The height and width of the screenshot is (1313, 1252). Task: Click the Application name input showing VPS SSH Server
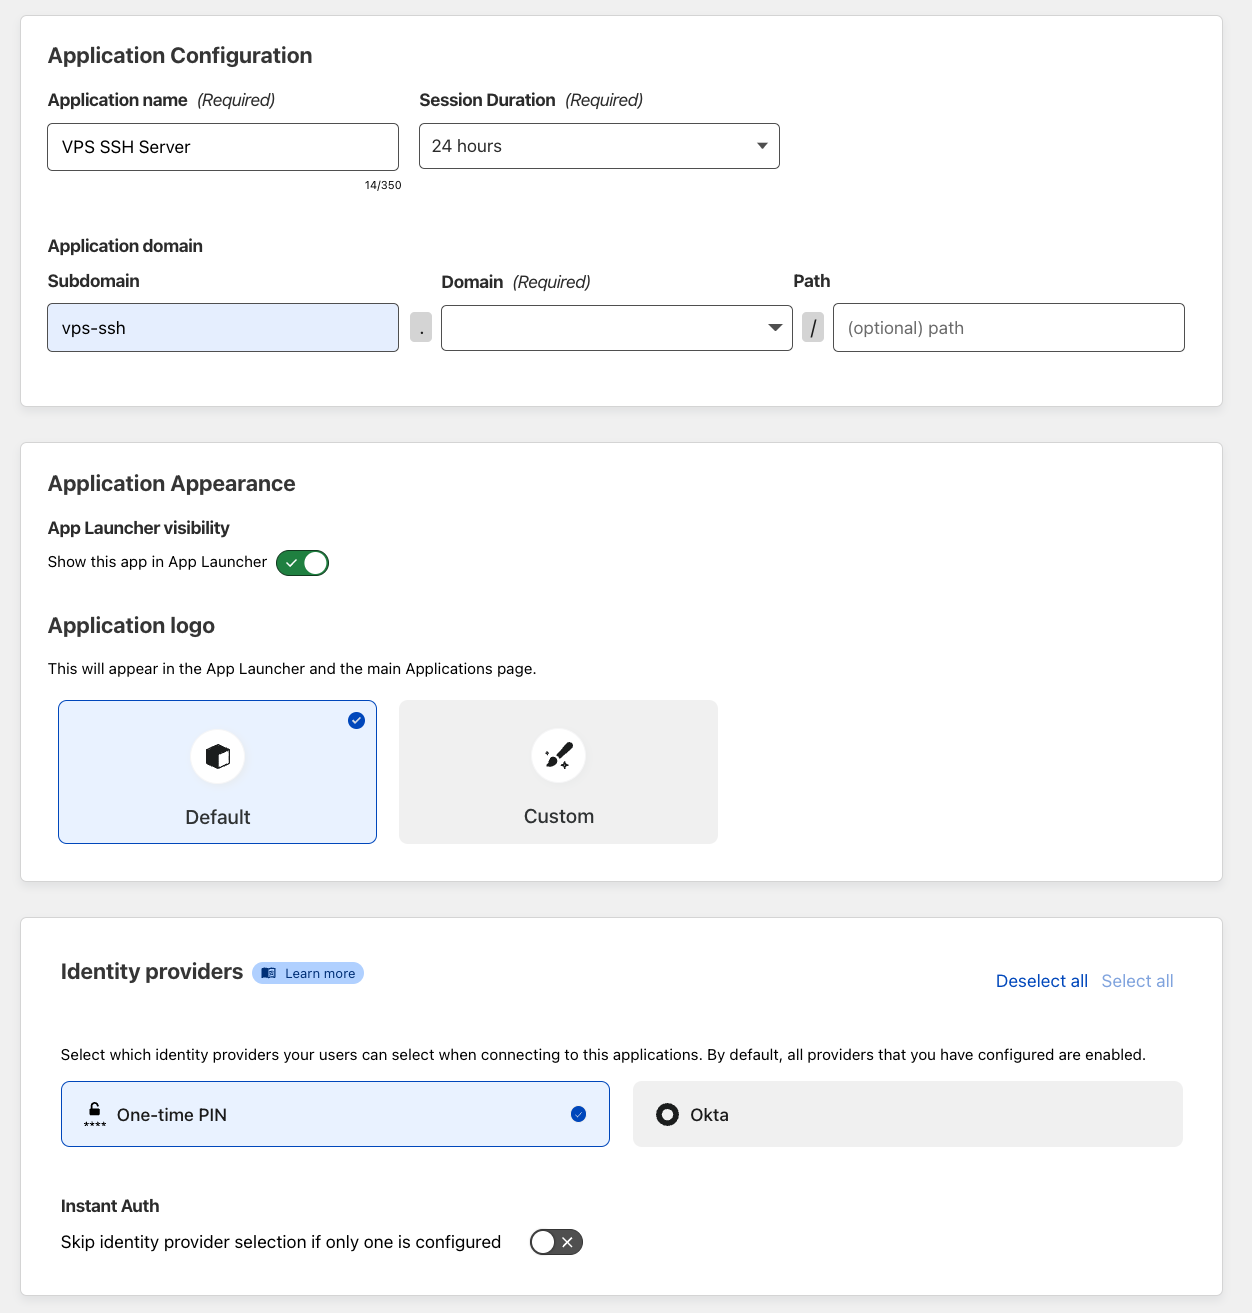point(222,146)
